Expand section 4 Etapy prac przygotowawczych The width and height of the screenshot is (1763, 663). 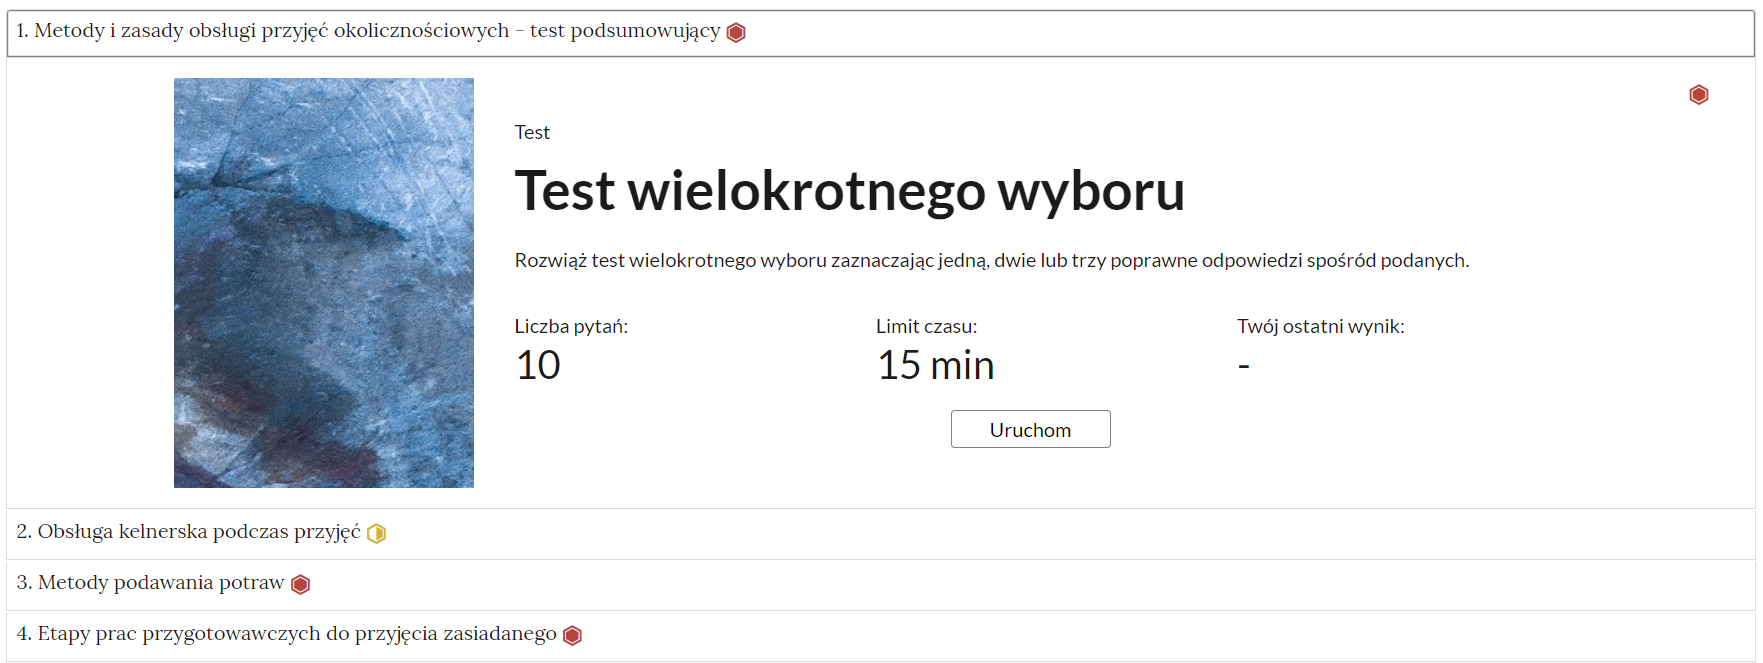coord(880,635)
